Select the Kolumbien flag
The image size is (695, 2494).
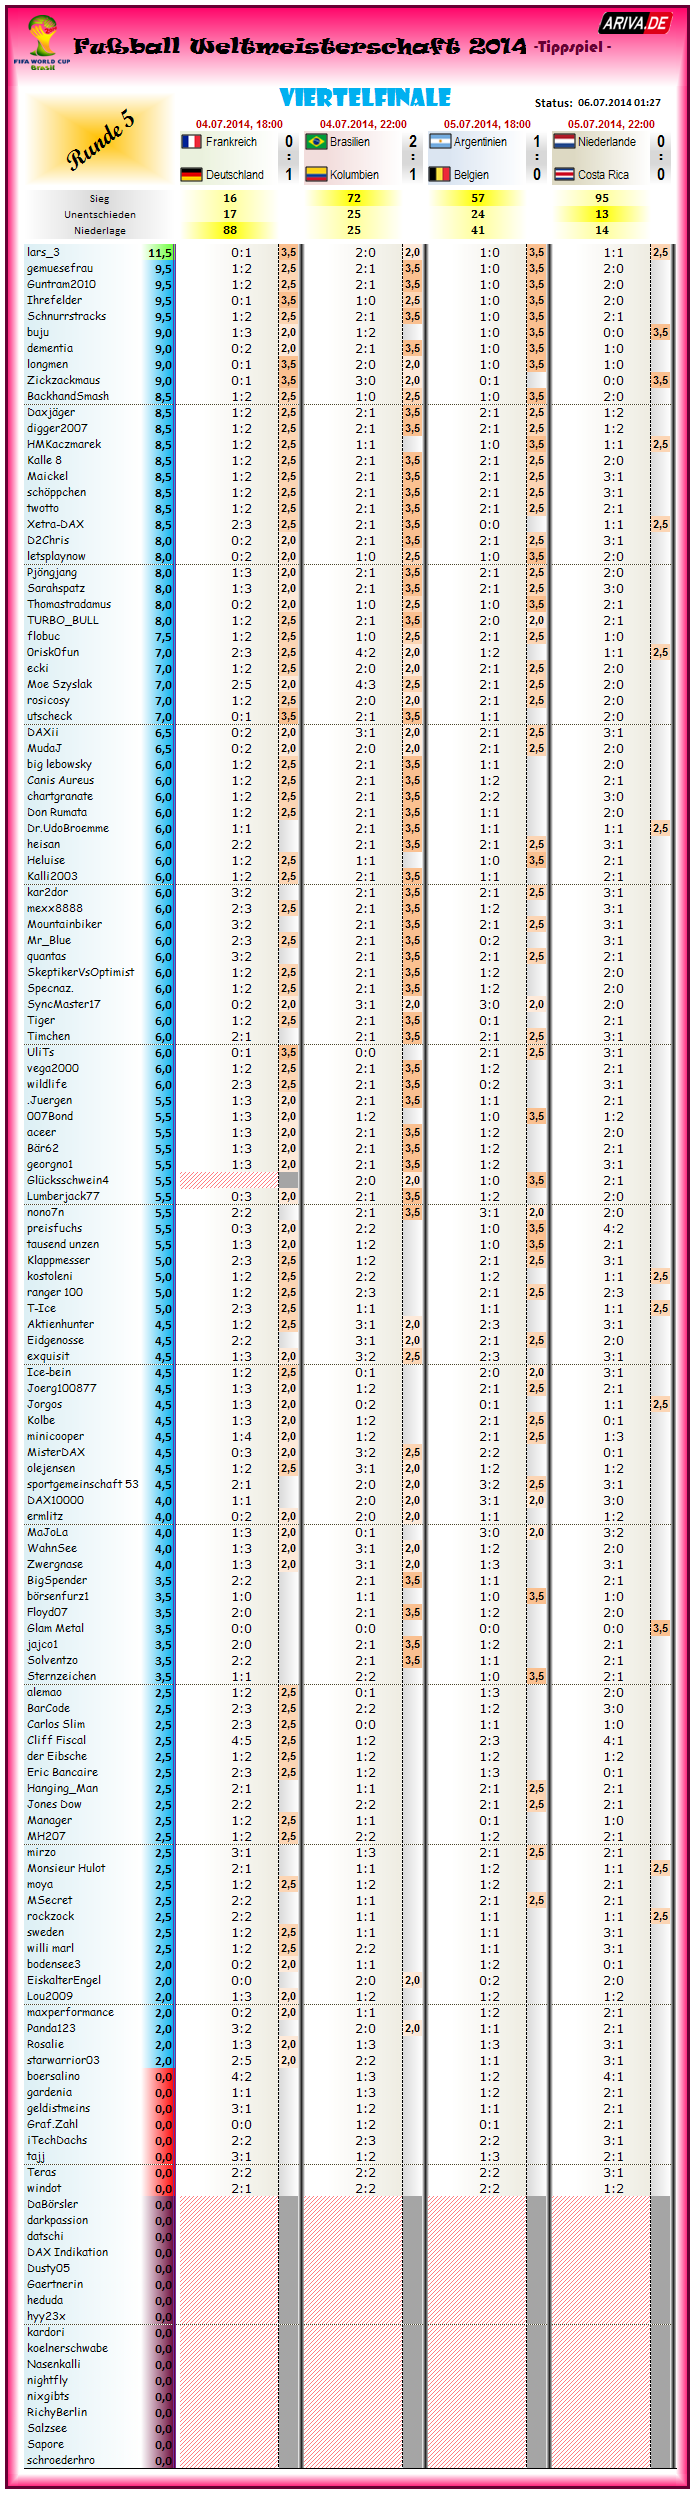(x=316, y=175)
